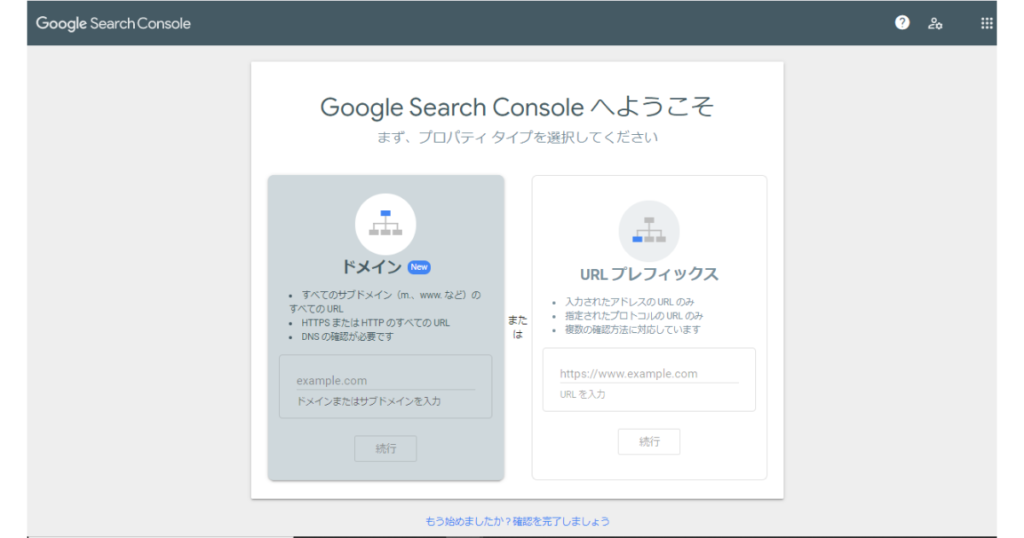Click the blue New badge beside ドメイン

click(419, 267)
